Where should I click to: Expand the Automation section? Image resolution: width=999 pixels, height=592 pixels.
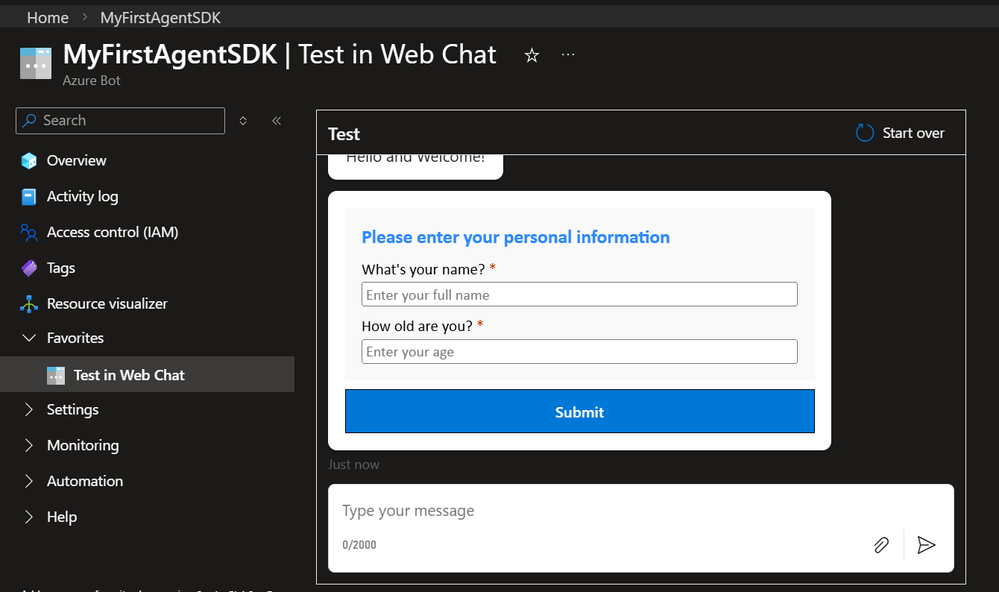29,481
